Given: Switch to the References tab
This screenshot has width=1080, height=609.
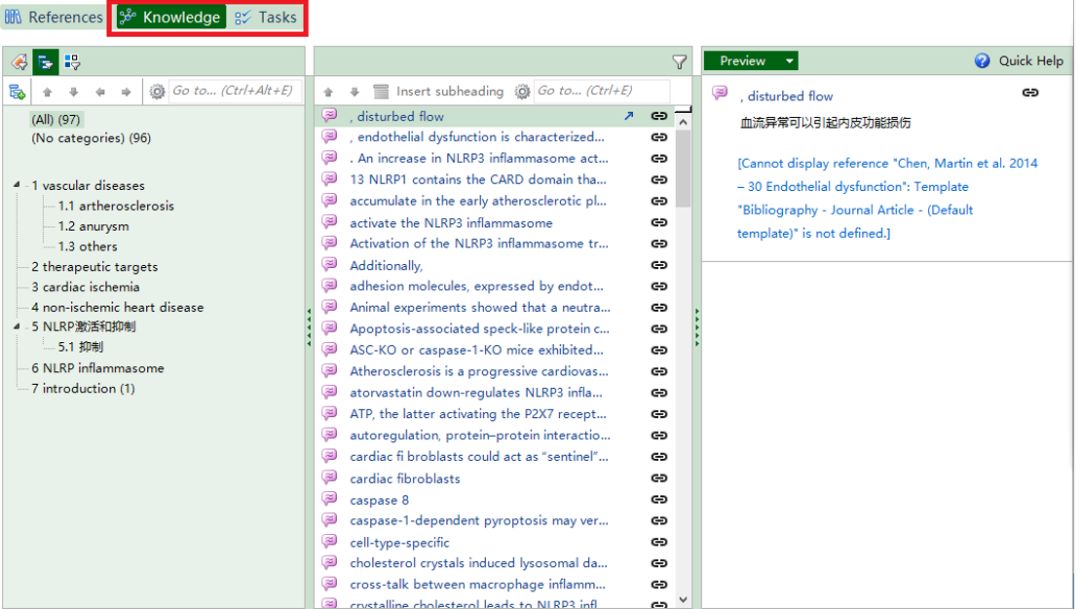Looking at the screenshot, I should 54,17.
